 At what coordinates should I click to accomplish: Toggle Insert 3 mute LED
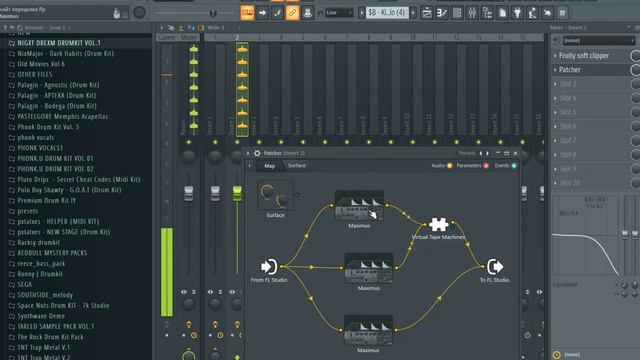tap(259, 142)
